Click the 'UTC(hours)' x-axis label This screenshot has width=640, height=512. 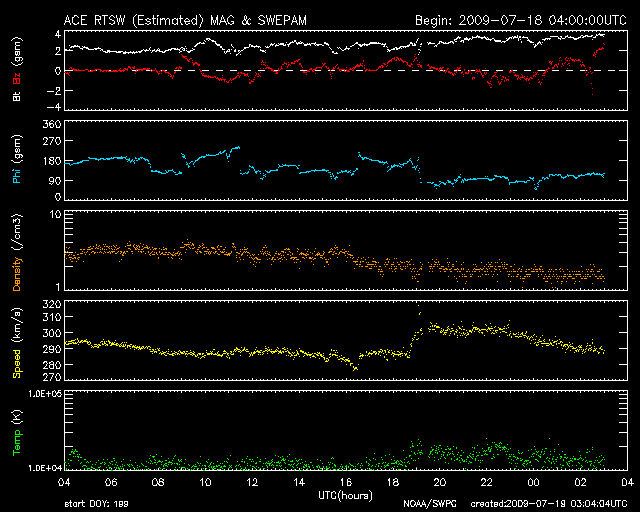click(345, 496)
